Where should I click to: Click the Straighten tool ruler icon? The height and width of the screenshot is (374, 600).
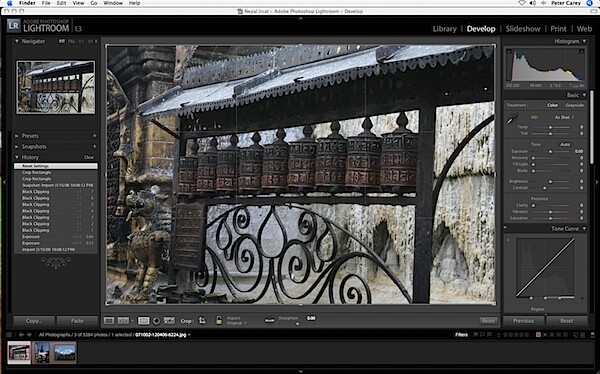click(269, 320)
